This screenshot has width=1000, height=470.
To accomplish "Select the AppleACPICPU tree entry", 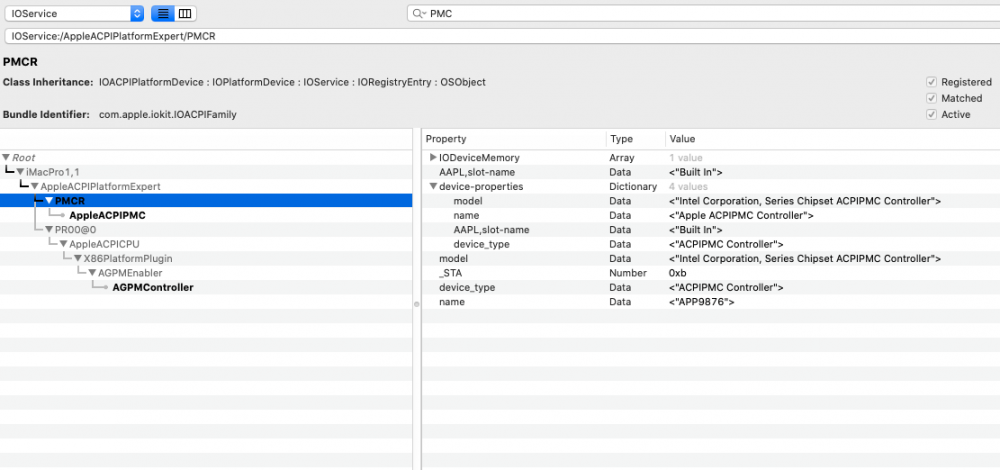I will pyautogui.click(x=105, y=244).
